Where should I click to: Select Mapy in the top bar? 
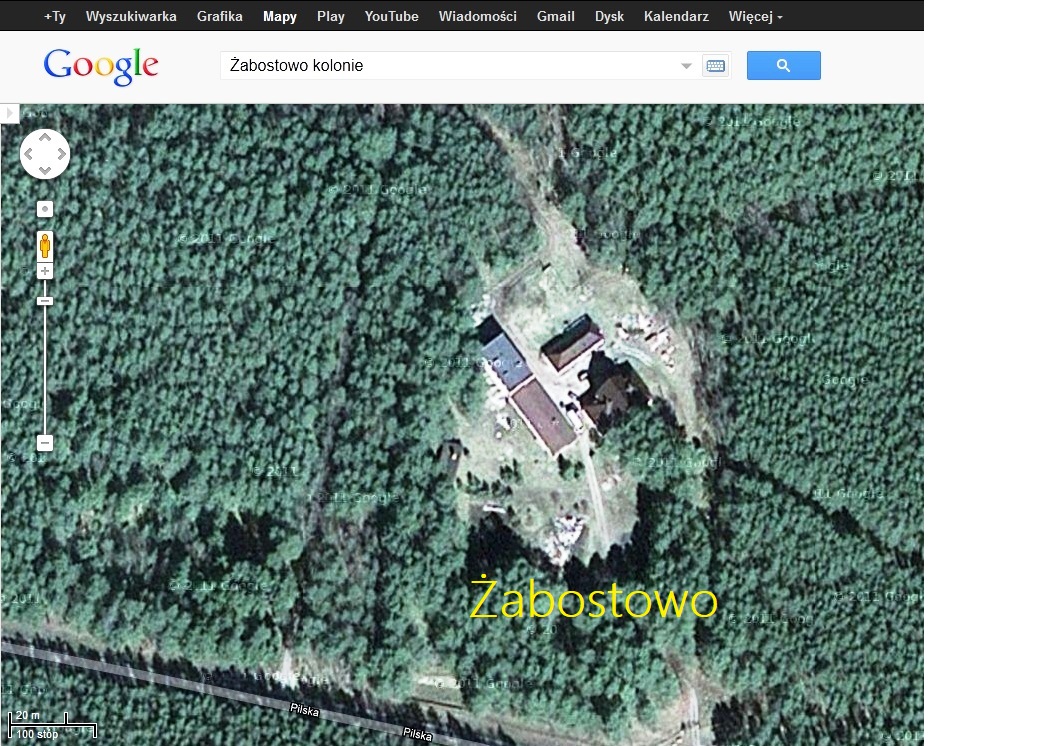280,16
